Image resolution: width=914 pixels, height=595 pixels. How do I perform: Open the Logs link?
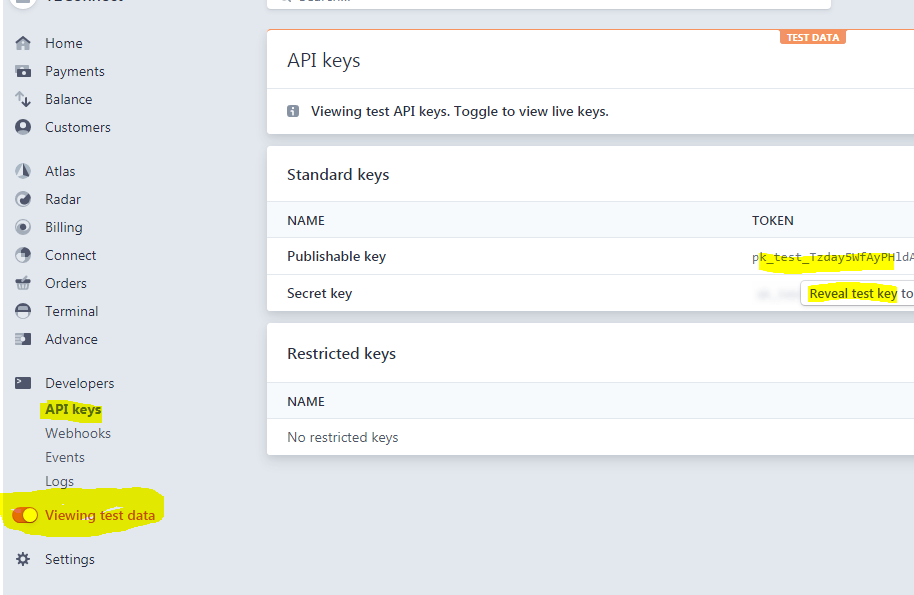pos(59,481)
